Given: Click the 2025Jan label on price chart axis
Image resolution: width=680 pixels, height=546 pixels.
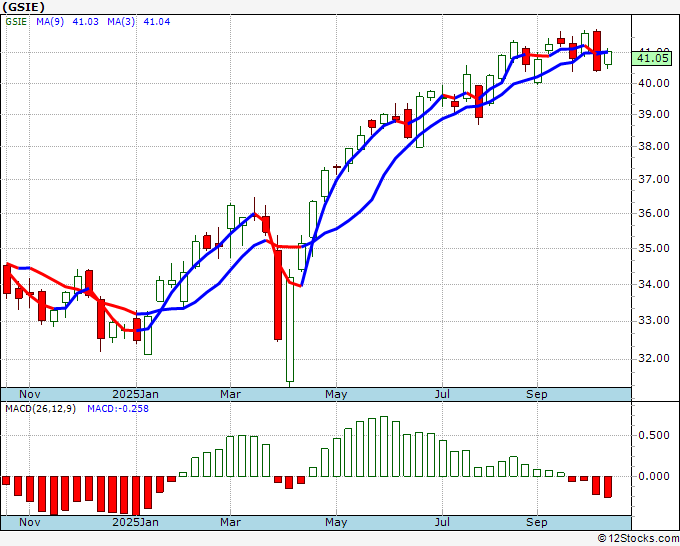Looking at the screenshot, I should pos(135,394).
